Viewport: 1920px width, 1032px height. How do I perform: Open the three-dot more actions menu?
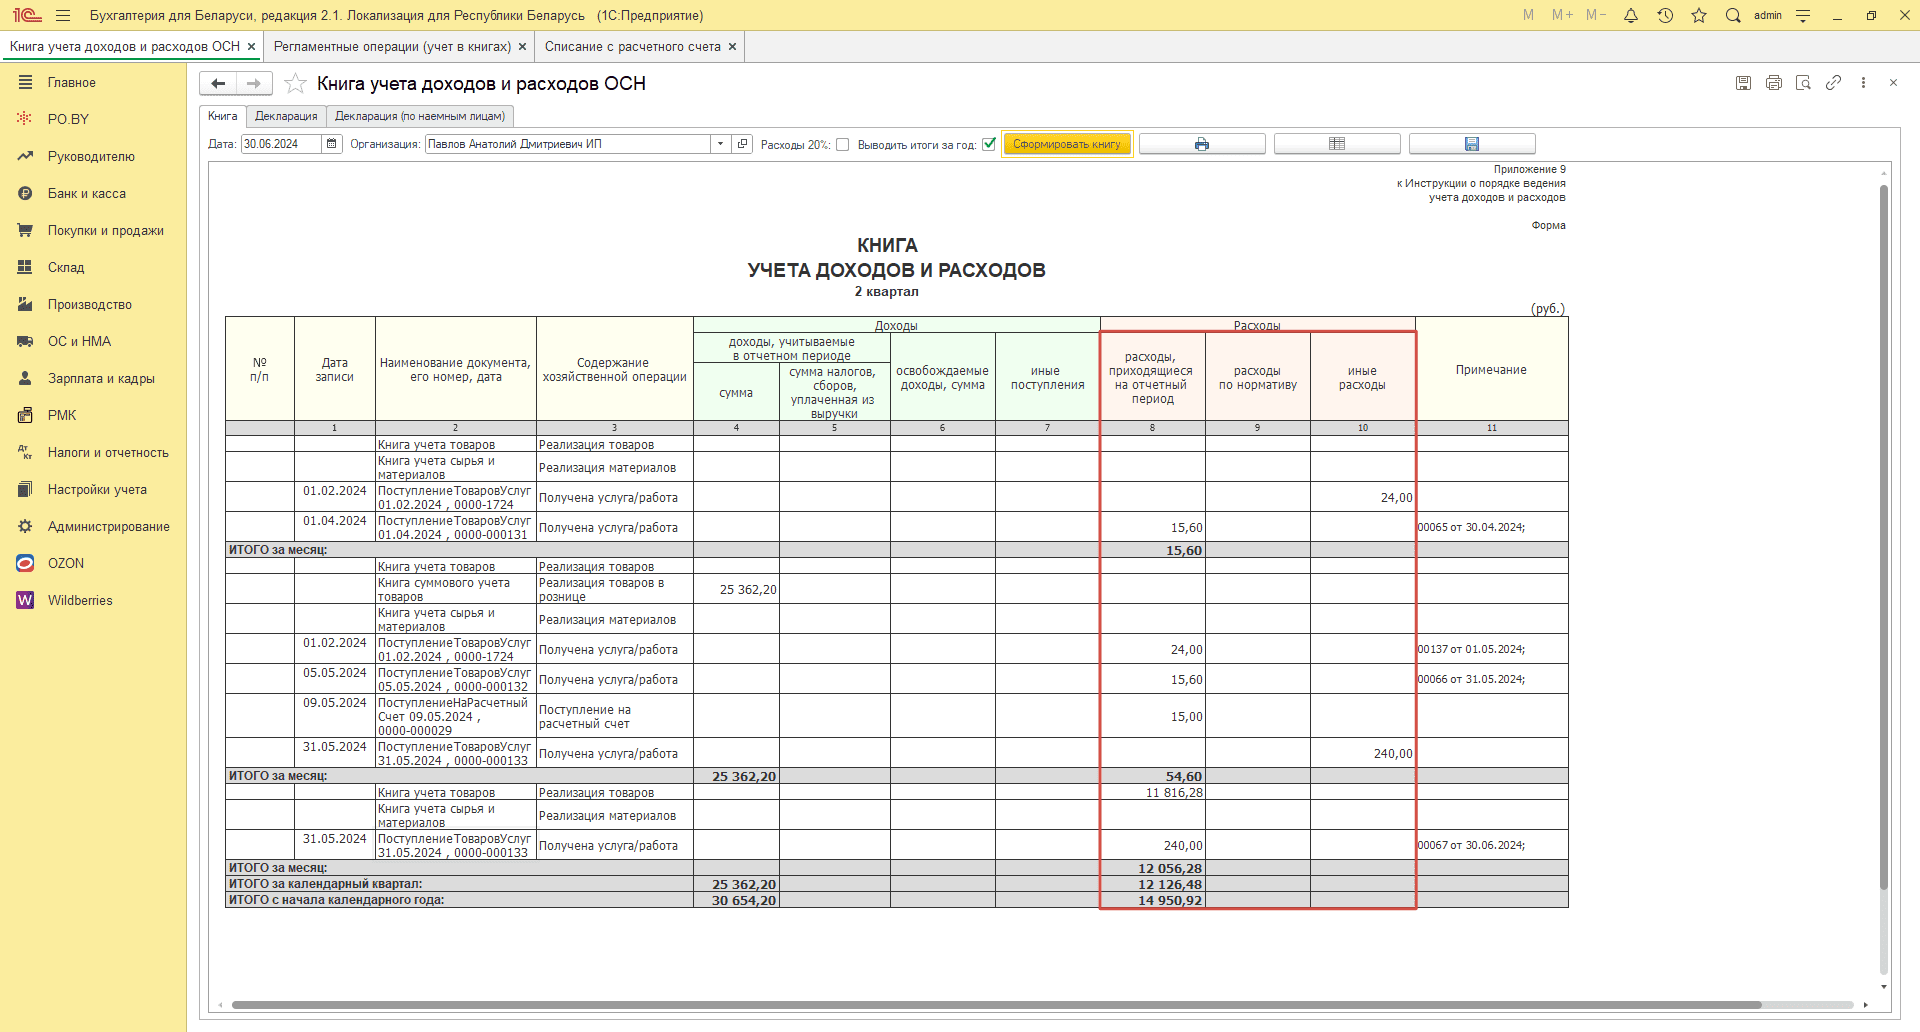1863,83
